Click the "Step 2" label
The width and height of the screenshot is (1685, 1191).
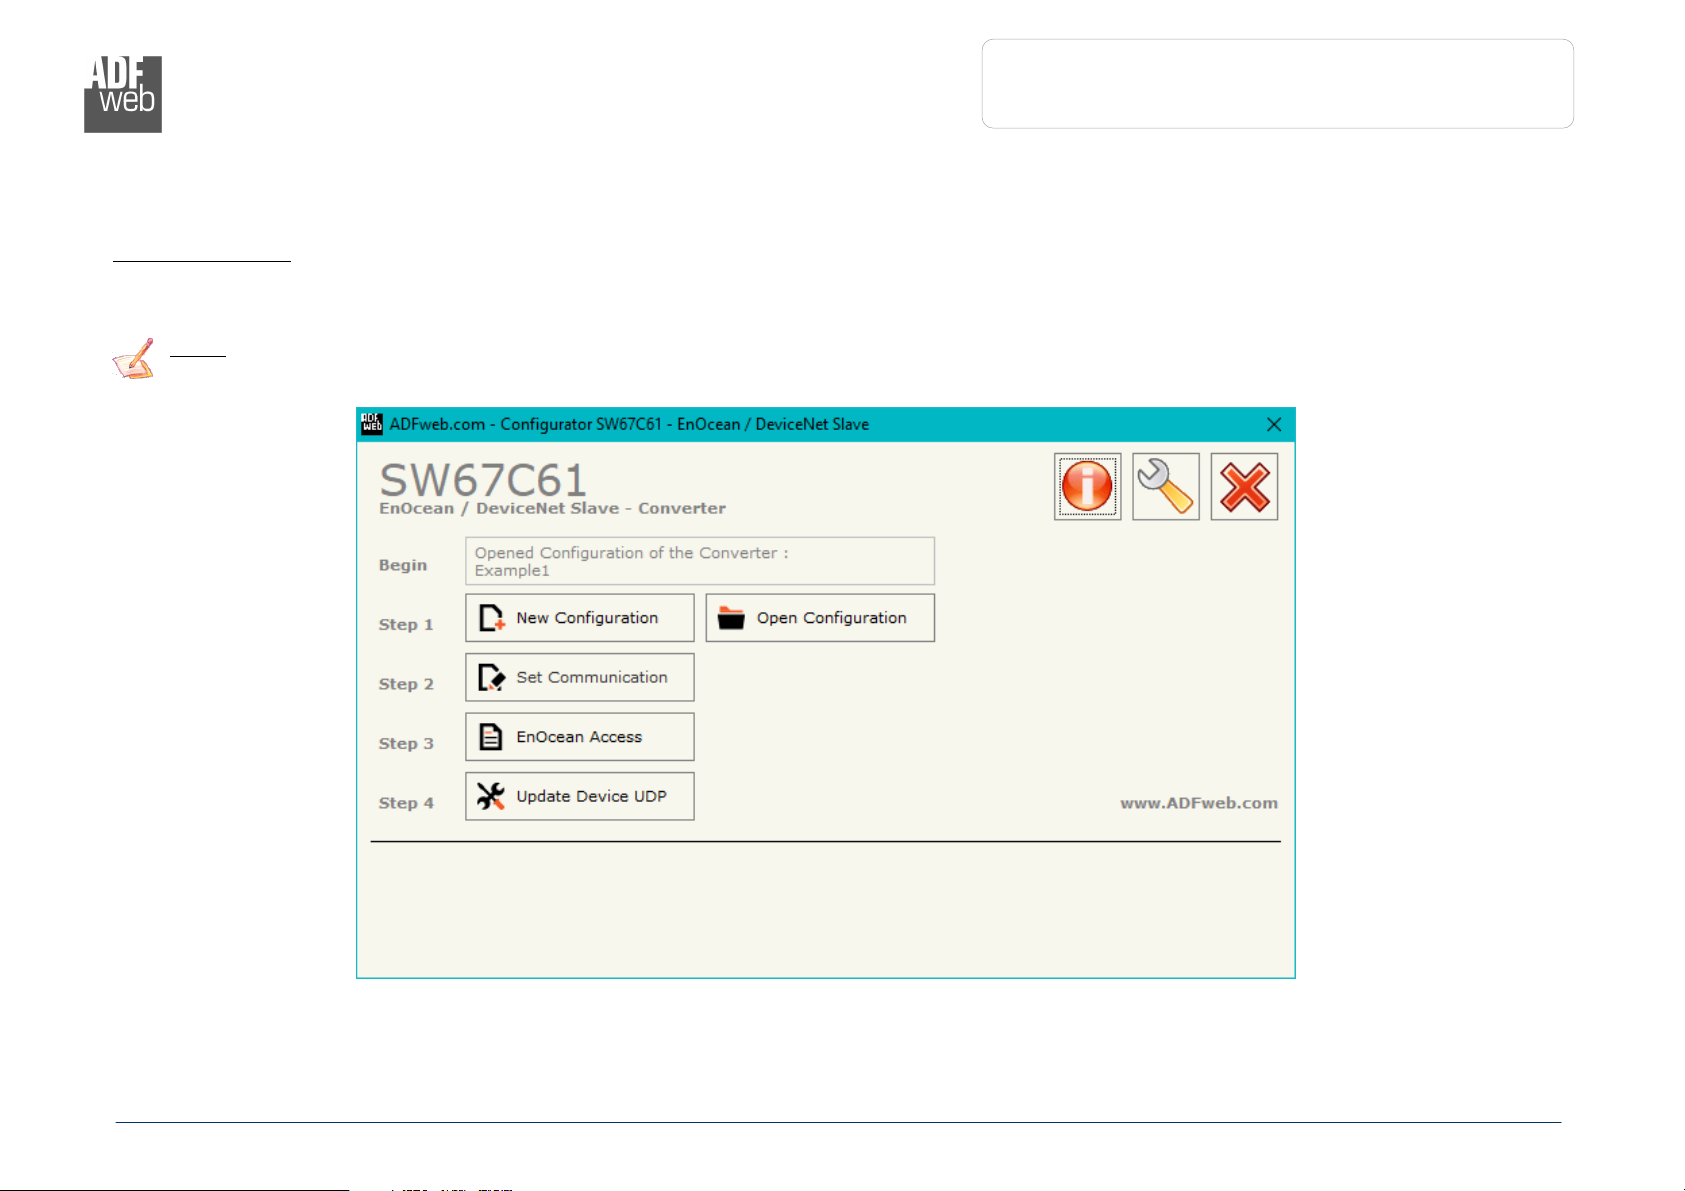[406, 684]
